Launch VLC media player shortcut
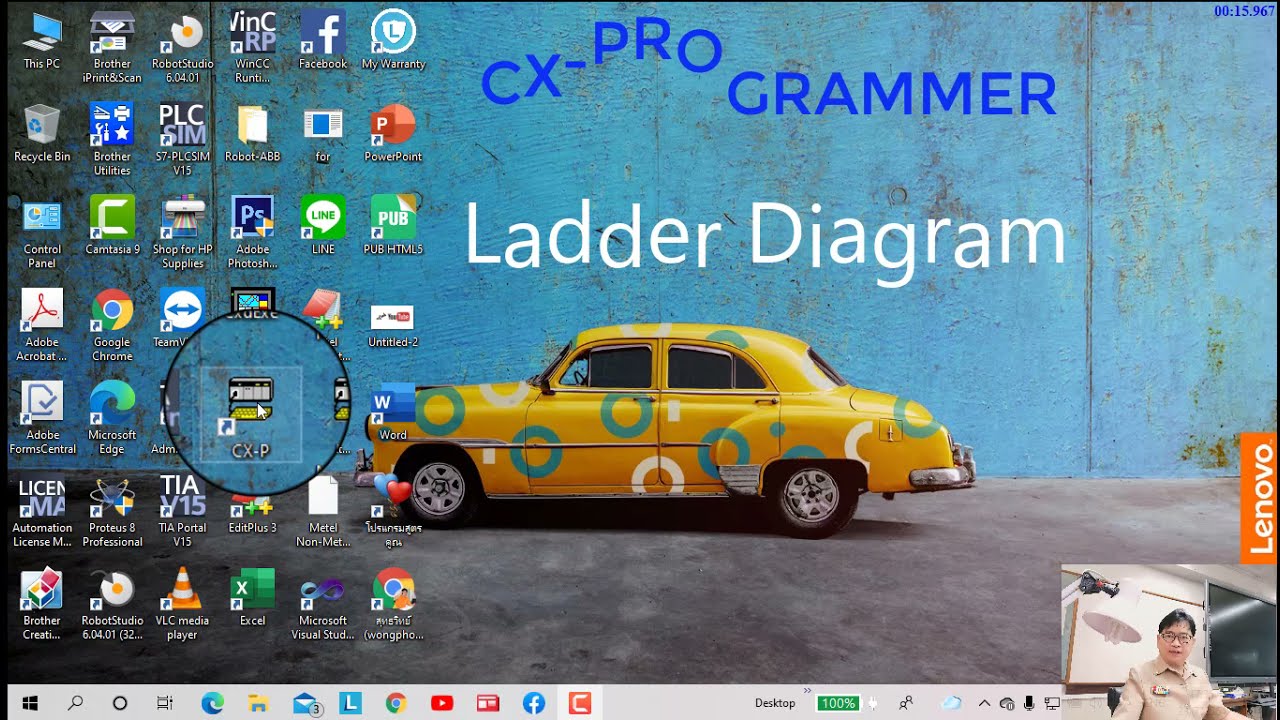The image size is (1280, 720). [x=182, y=604]
